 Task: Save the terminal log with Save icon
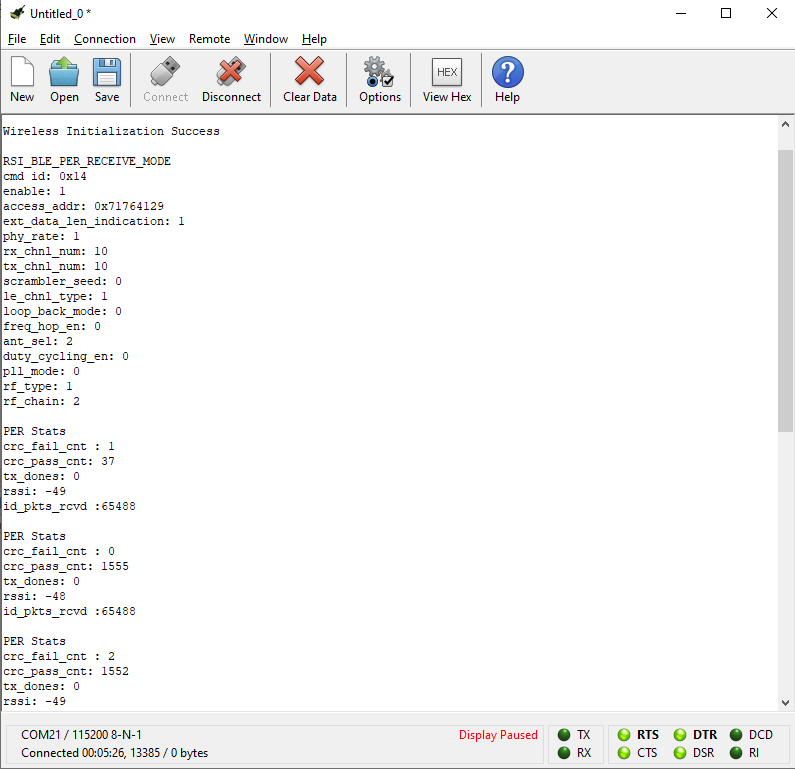point(107,80)
